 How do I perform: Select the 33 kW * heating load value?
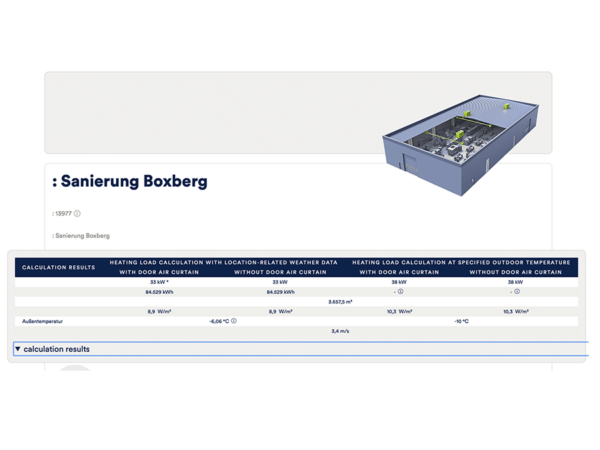click(159, 282)
